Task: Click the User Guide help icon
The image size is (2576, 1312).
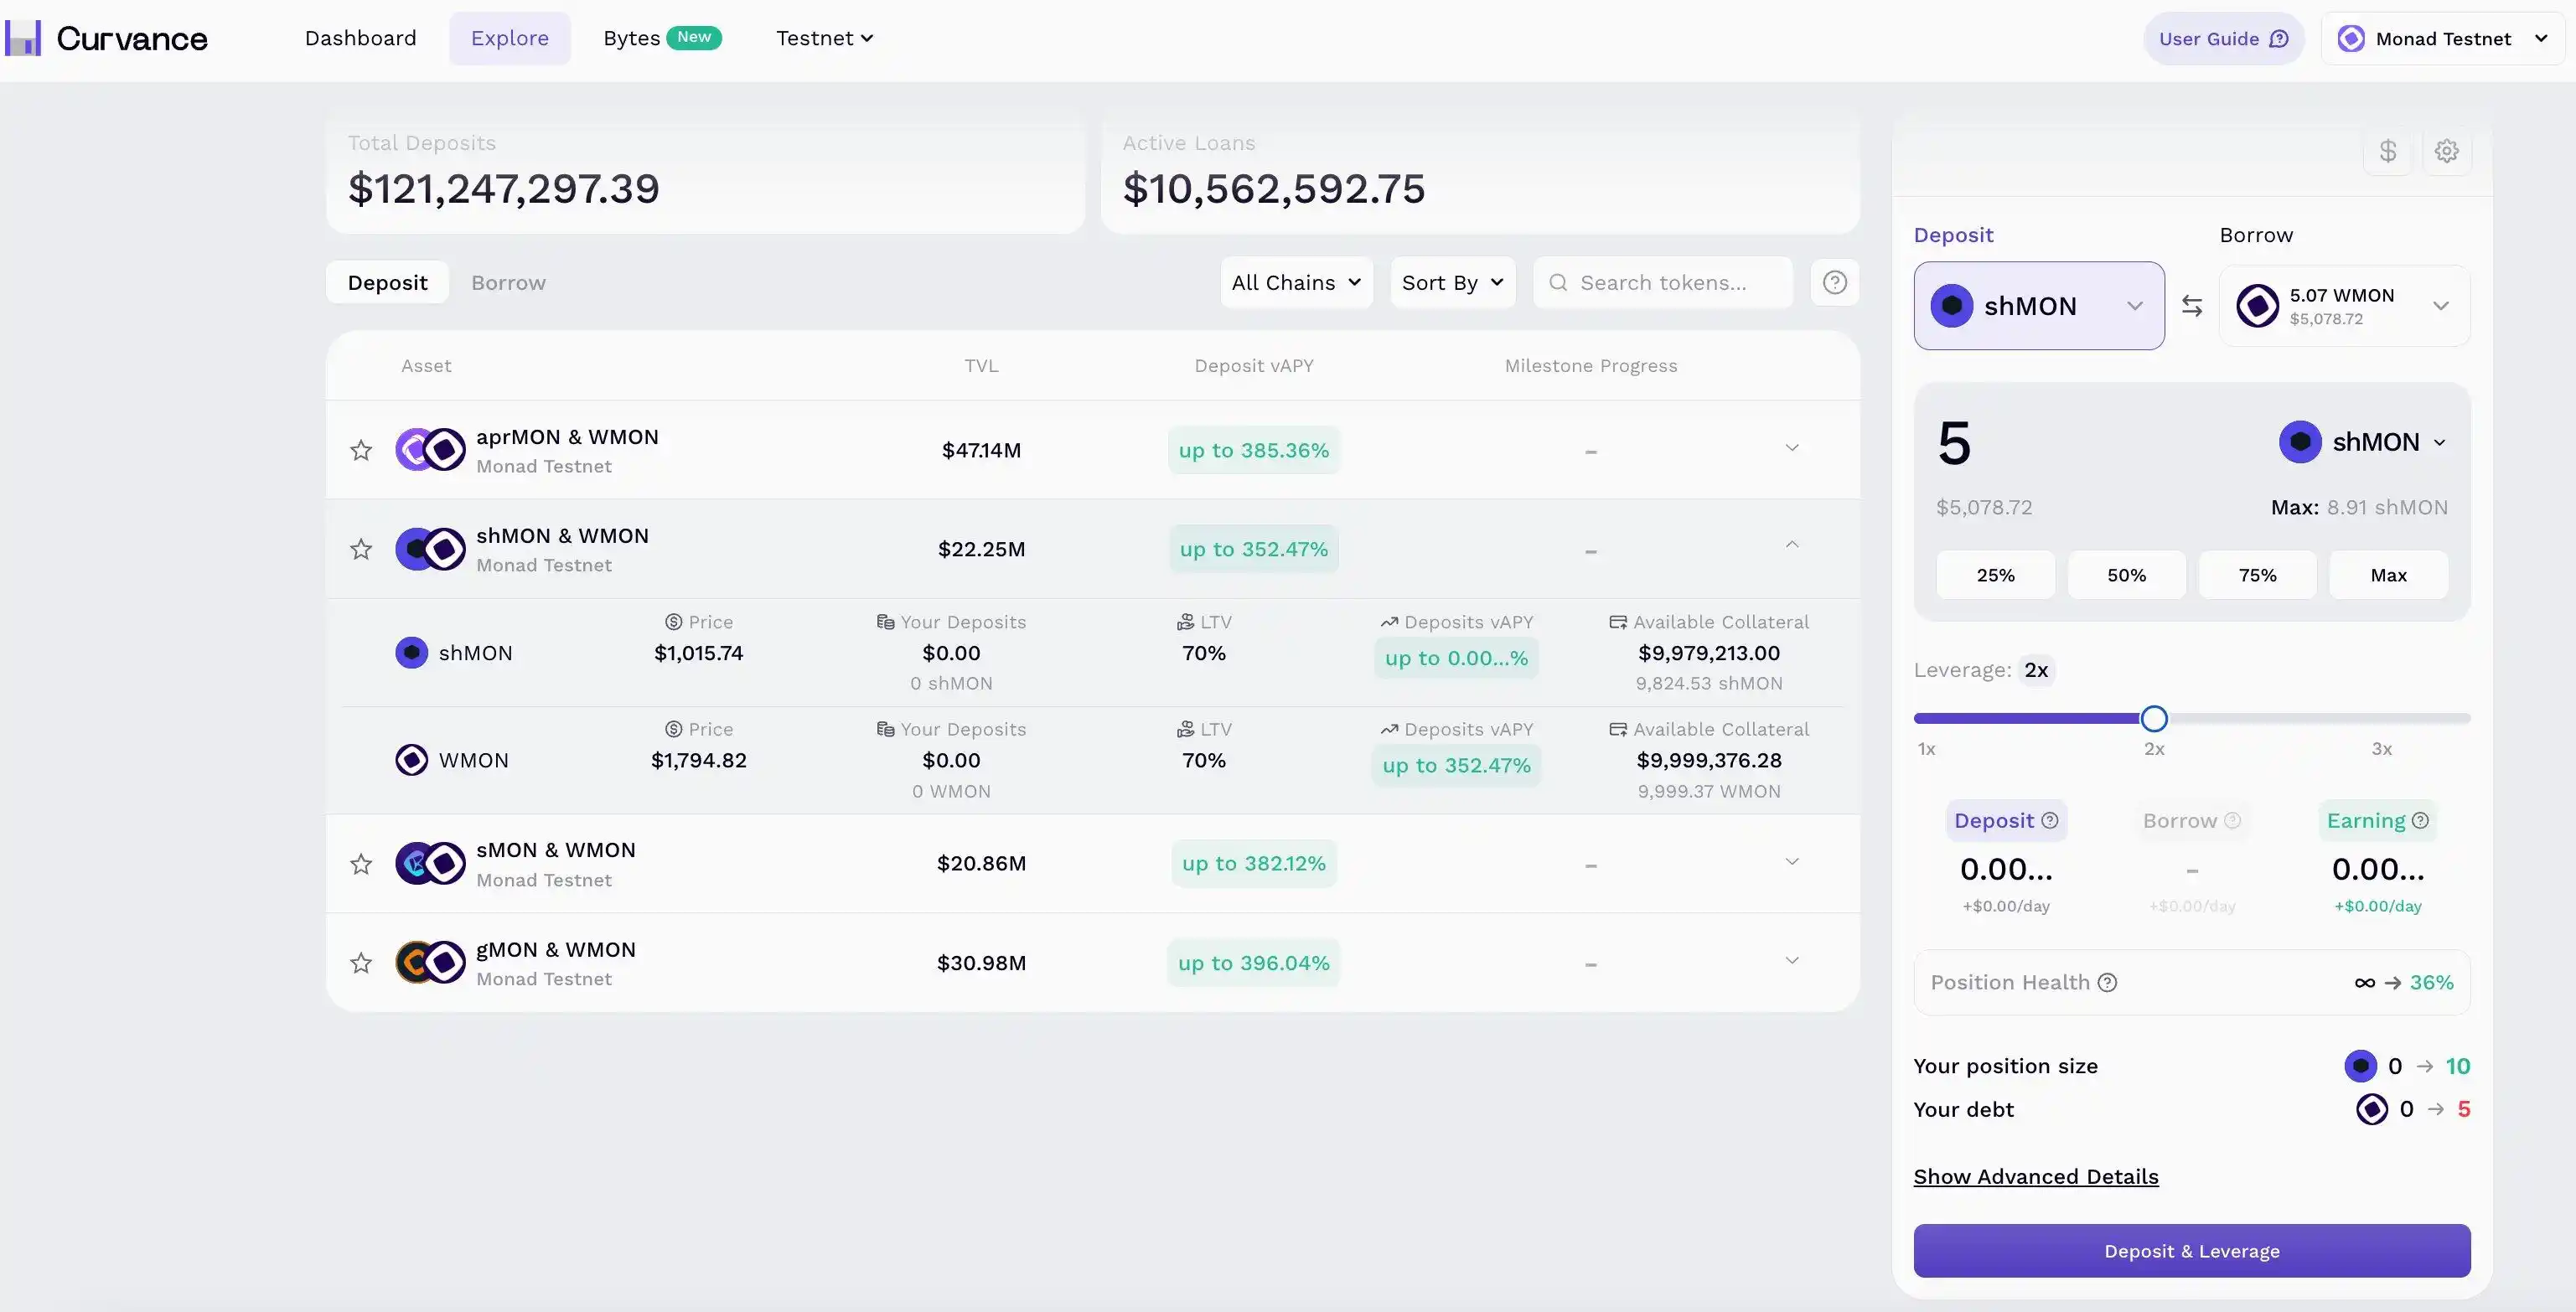Action: (x=2281, y=38)
